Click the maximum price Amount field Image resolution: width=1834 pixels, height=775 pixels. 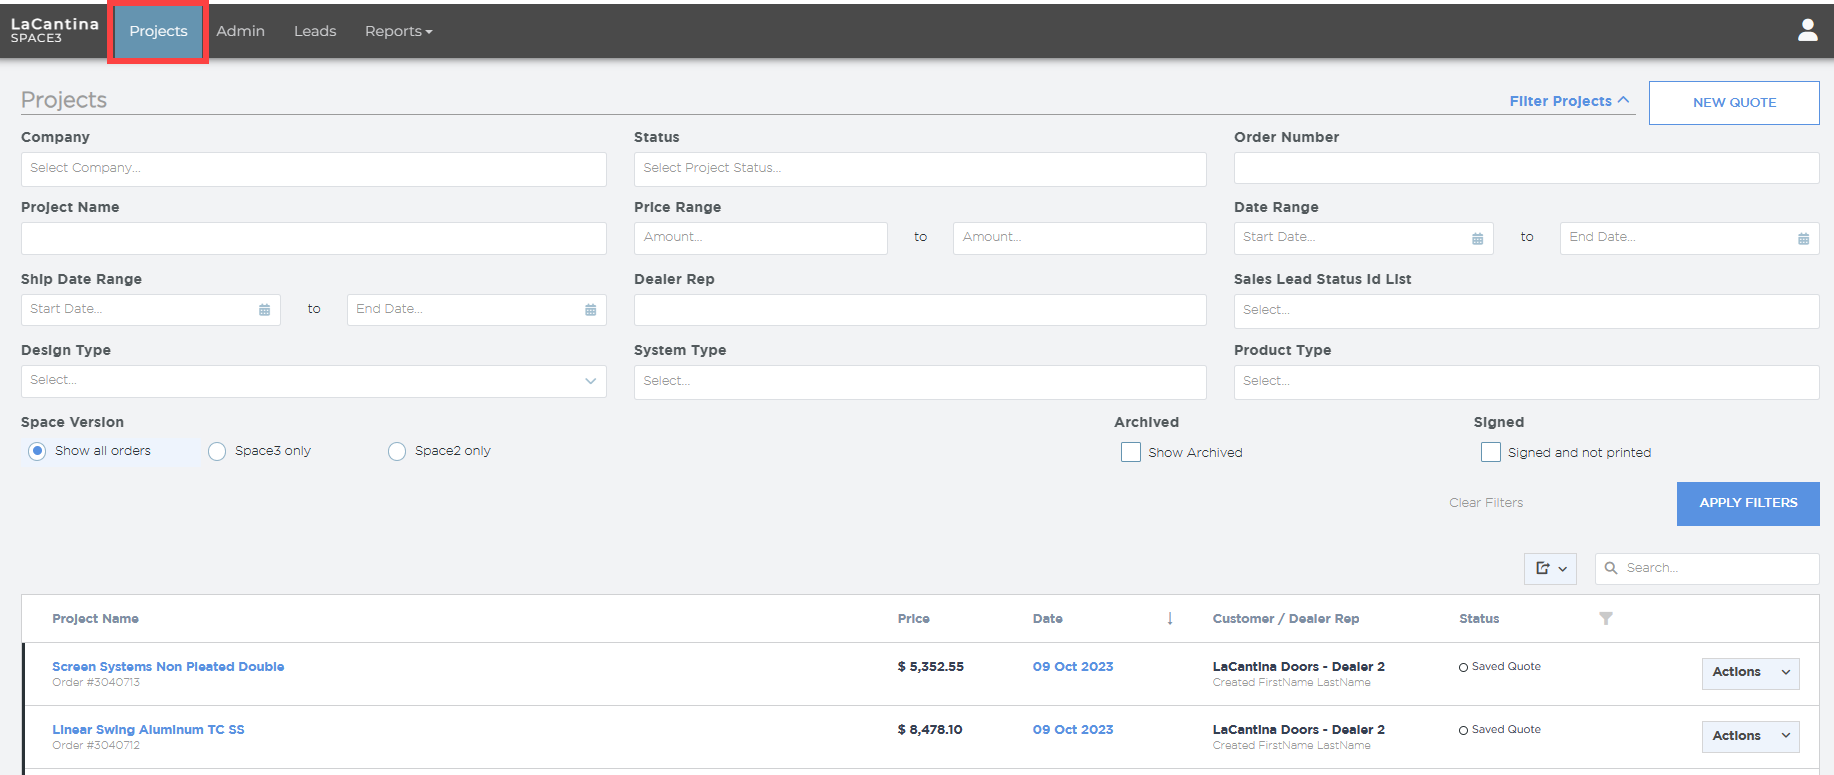point(1079,238)
